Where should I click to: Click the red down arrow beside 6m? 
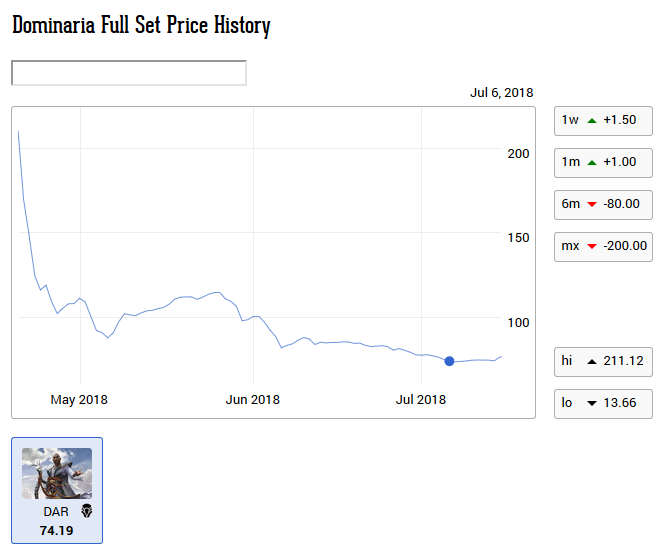click(592, 204)
